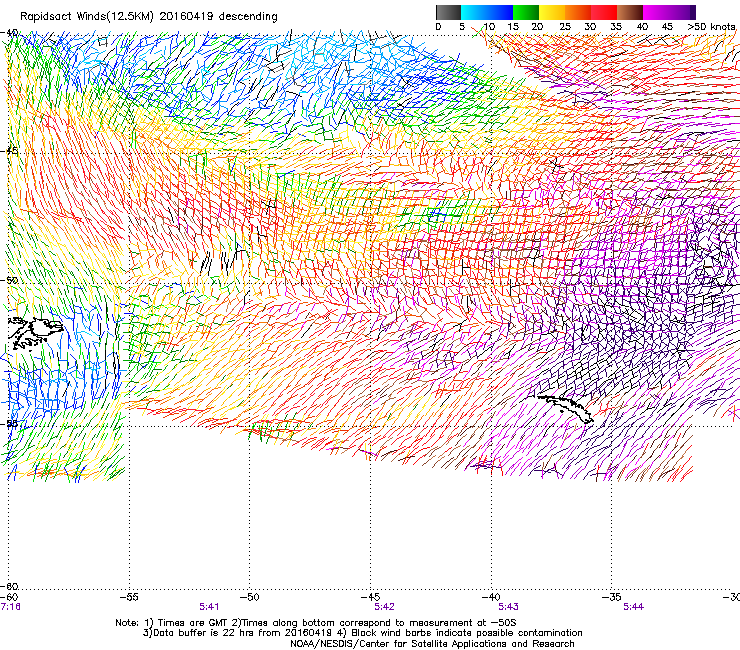The height and width of the screenshot is (650, 740).
Task: Click the NOAA/NESDIS credit line
Action: point(432,644)
